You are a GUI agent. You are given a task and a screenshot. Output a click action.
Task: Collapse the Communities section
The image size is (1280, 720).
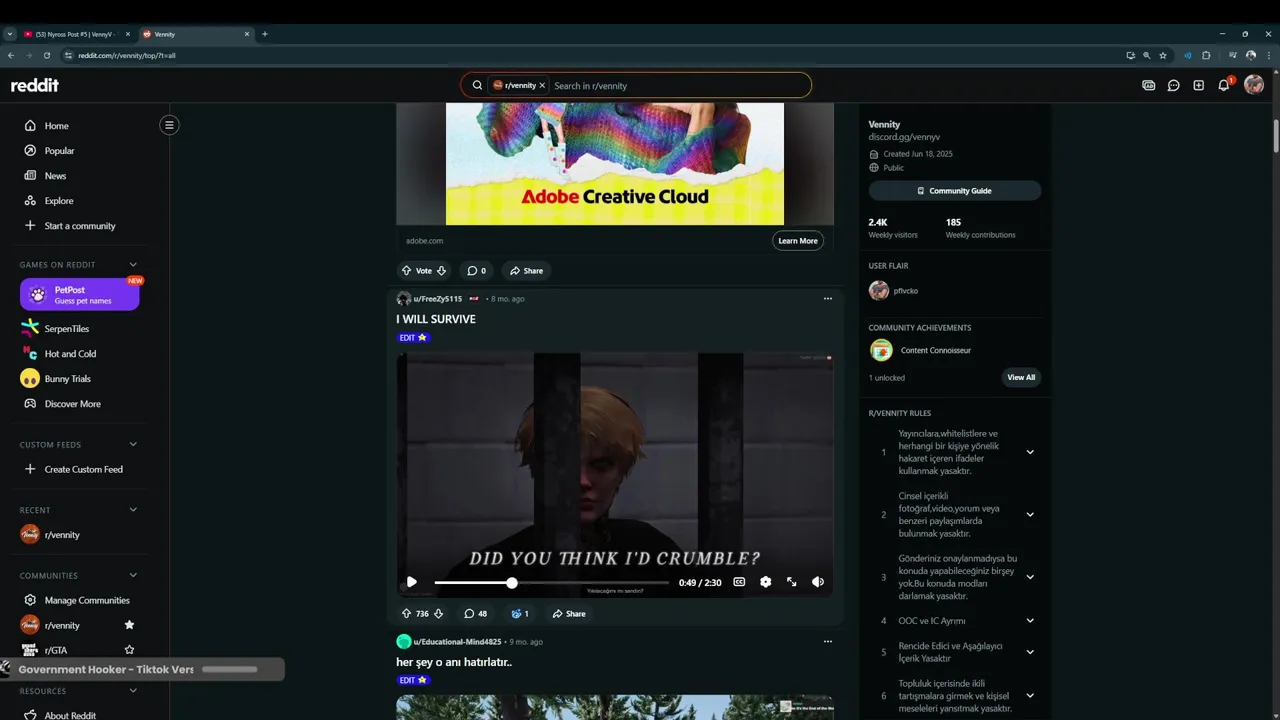[x=133, y=576]
